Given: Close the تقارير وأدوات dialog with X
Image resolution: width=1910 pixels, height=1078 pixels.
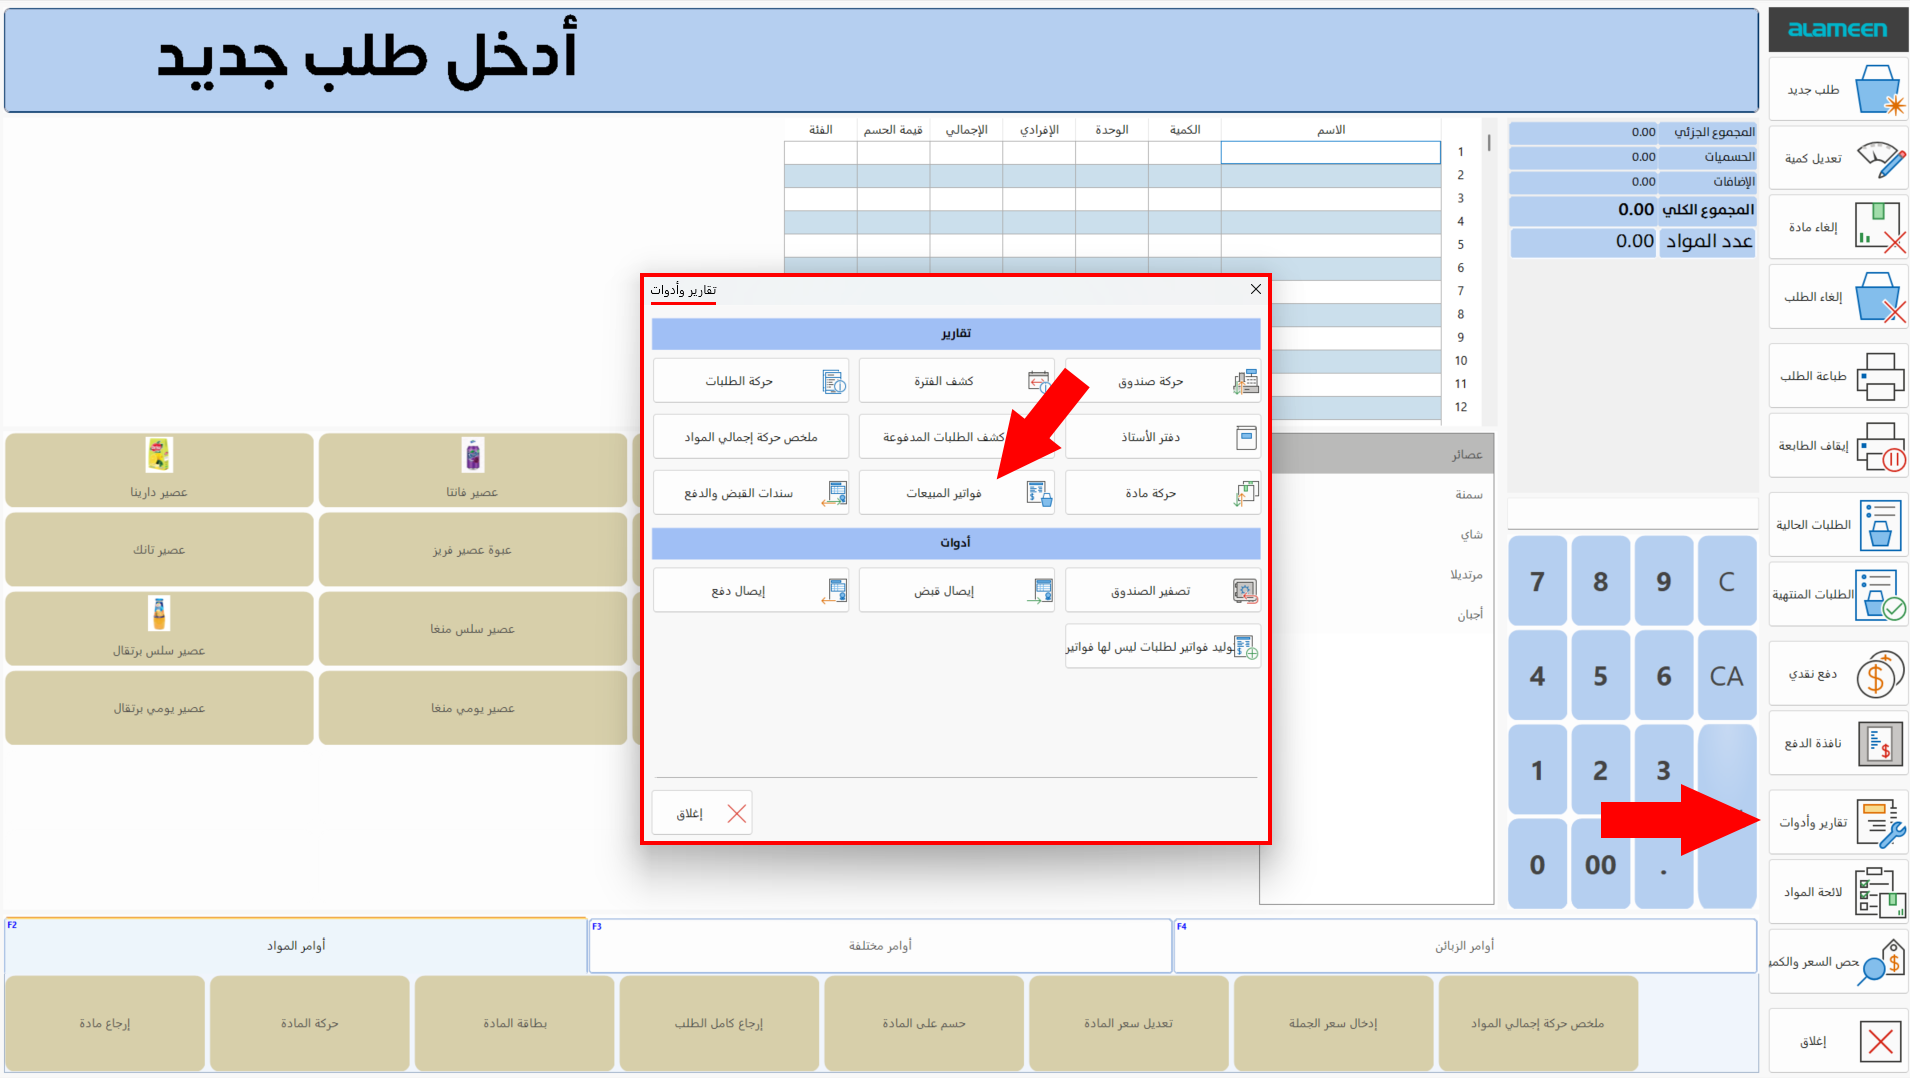Looking at the screenshot, I should 1255,289.
